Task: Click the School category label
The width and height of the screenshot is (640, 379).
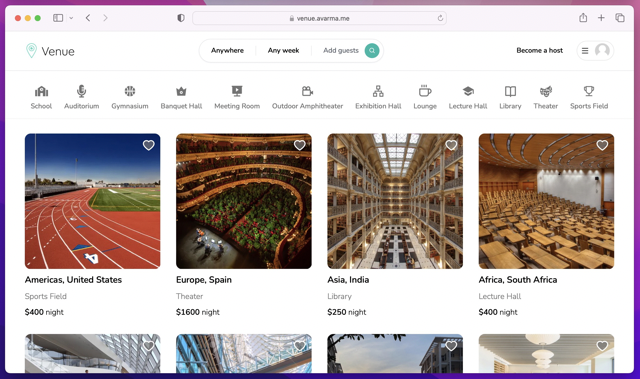Action: pyautogui.click(x=41, y=106)
